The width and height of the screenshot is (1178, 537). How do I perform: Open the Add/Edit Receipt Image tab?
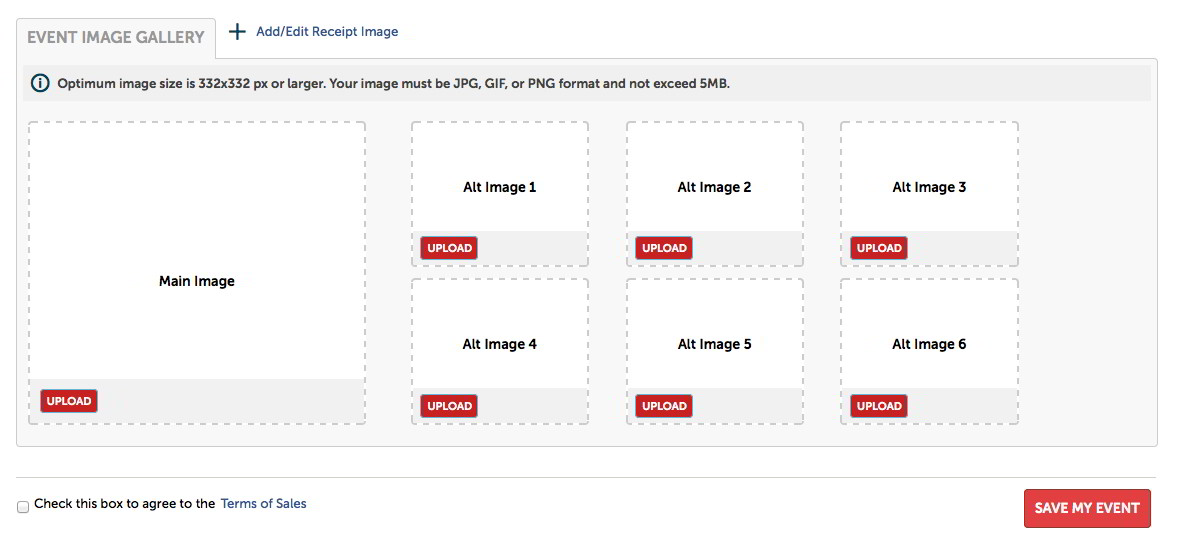pos(327,32)
